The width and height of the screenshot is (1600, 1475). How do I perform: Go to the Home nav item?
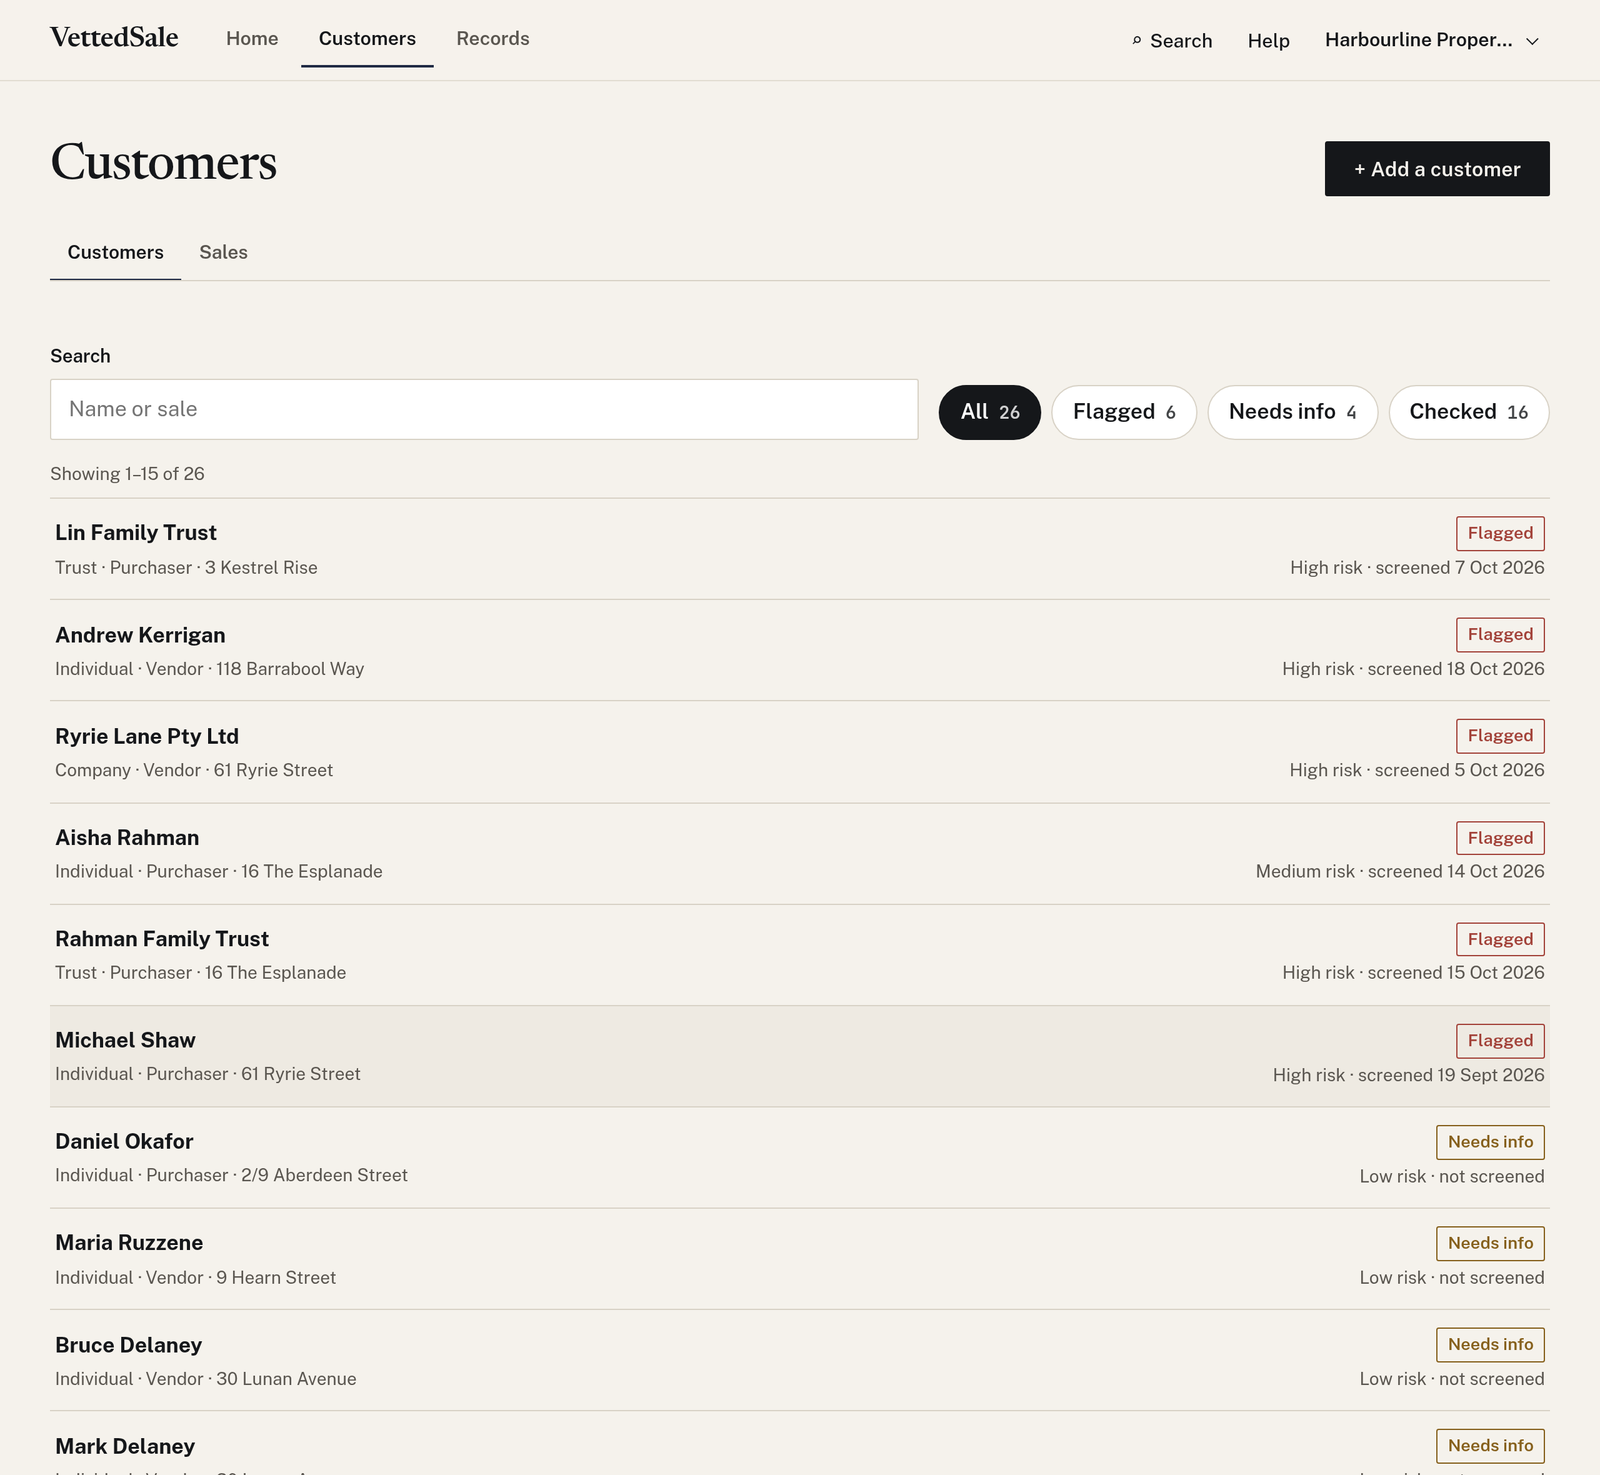[x=252, y=39]
